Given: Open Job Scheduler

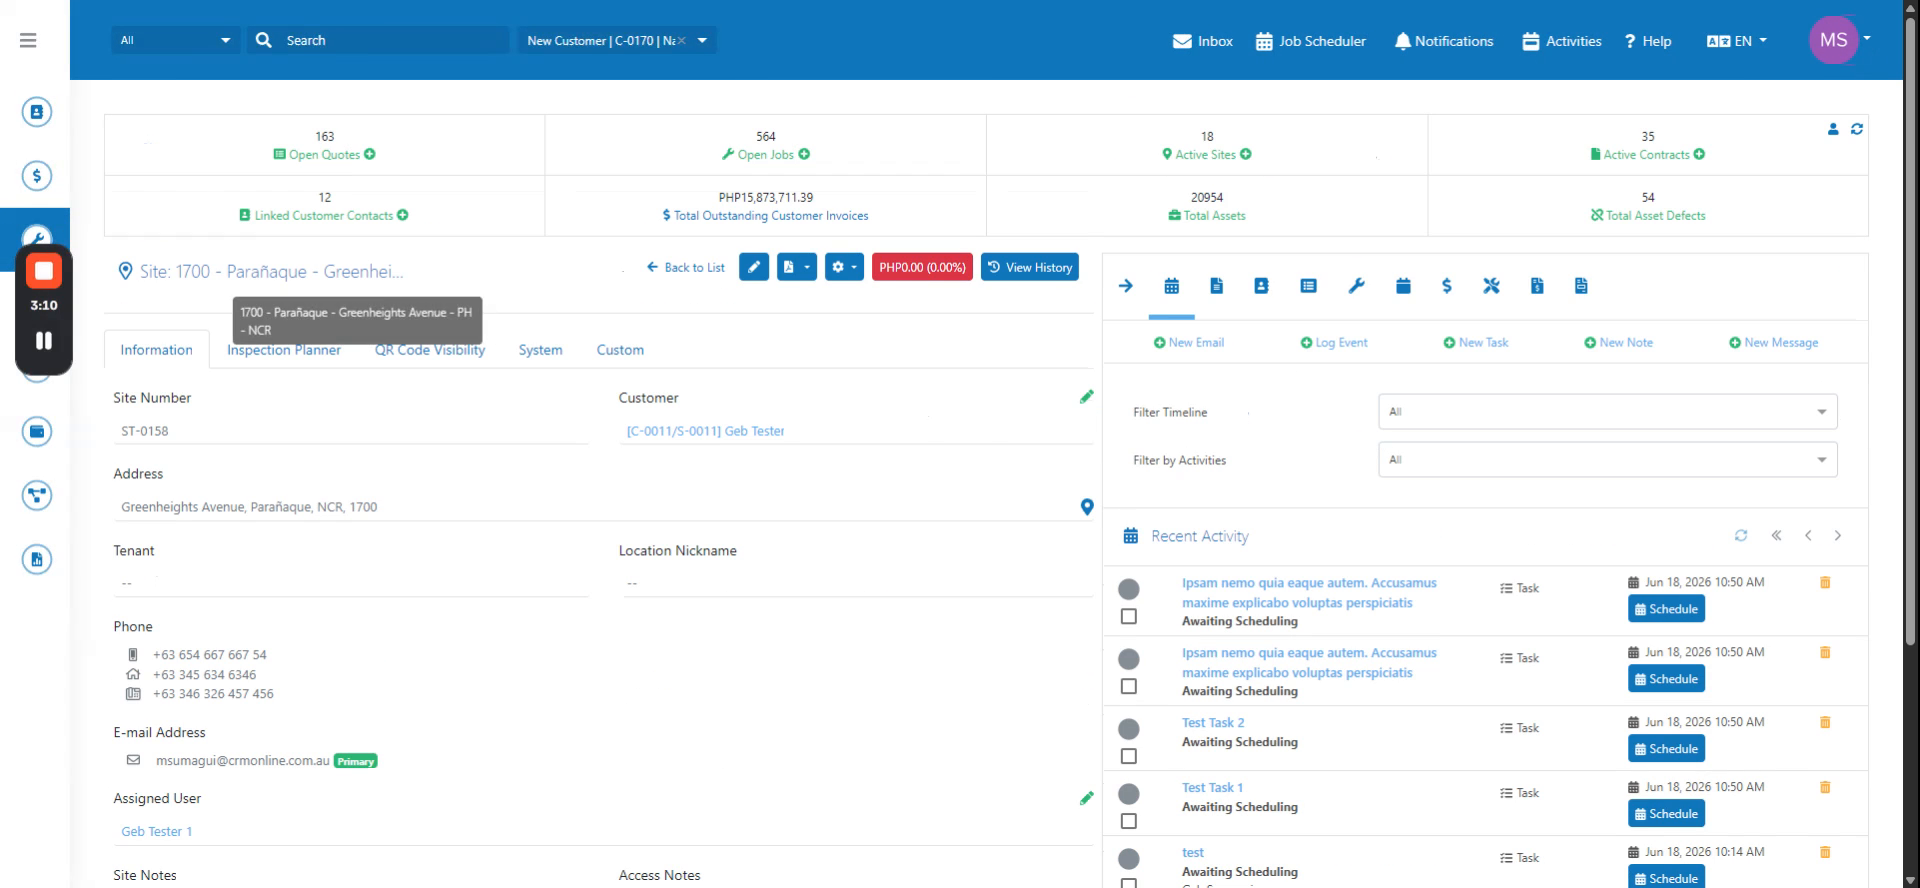Looking at the screenshot, I should point(1311,41).
